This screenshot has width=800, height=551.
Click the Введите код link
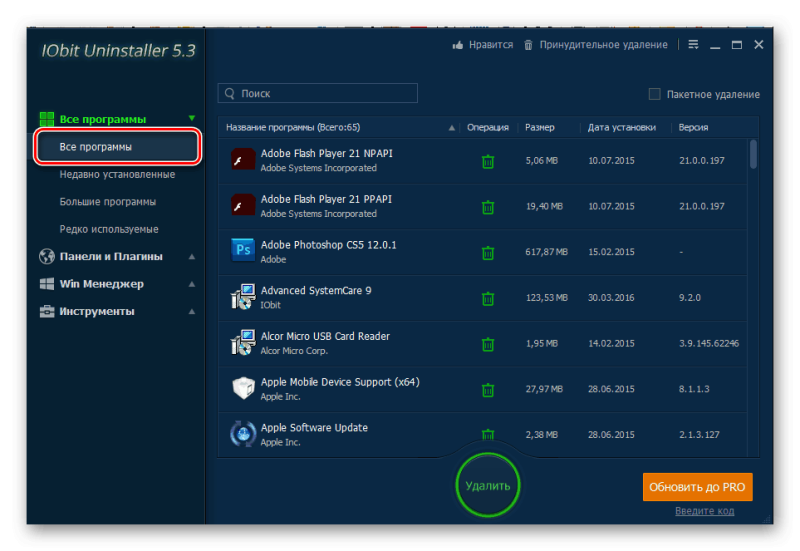pyautogui.click(x=705, y=511)
